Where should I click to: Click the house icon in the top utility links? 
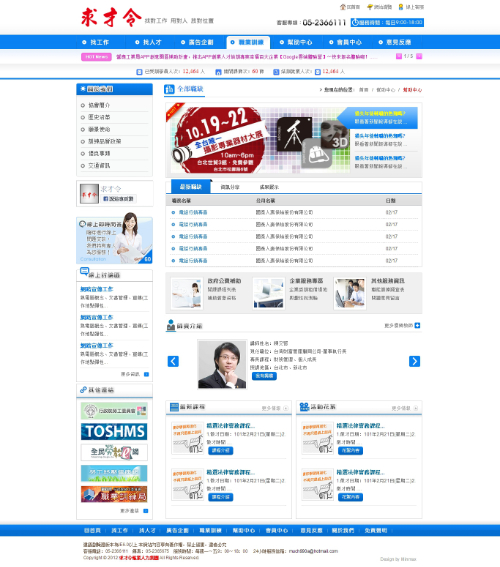(x=342, y=7)
